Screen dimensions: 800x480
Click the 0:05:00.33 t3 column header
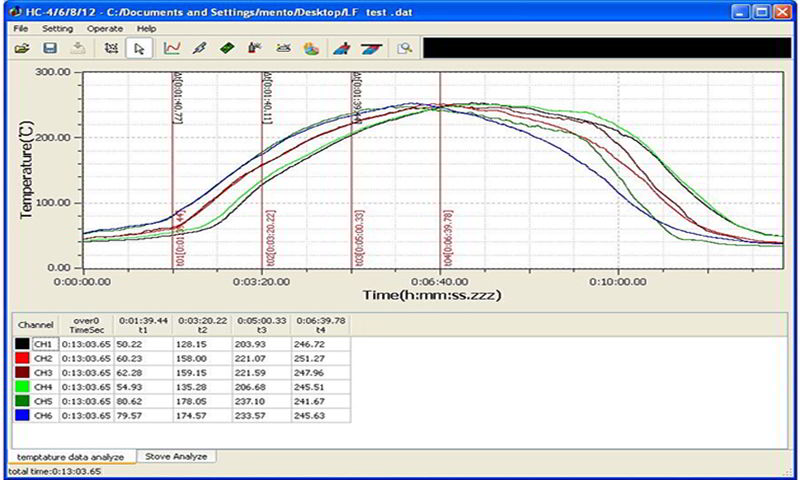pos(262,325)
